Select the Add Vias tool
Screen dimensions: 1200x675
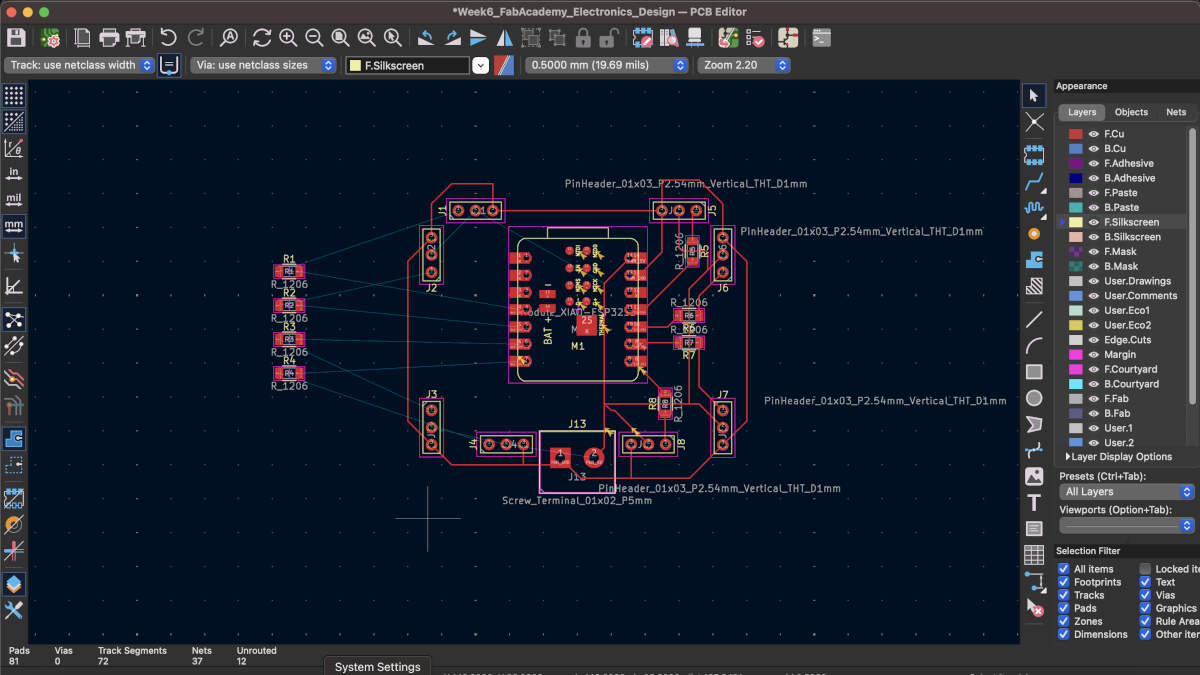point(1034,233)
